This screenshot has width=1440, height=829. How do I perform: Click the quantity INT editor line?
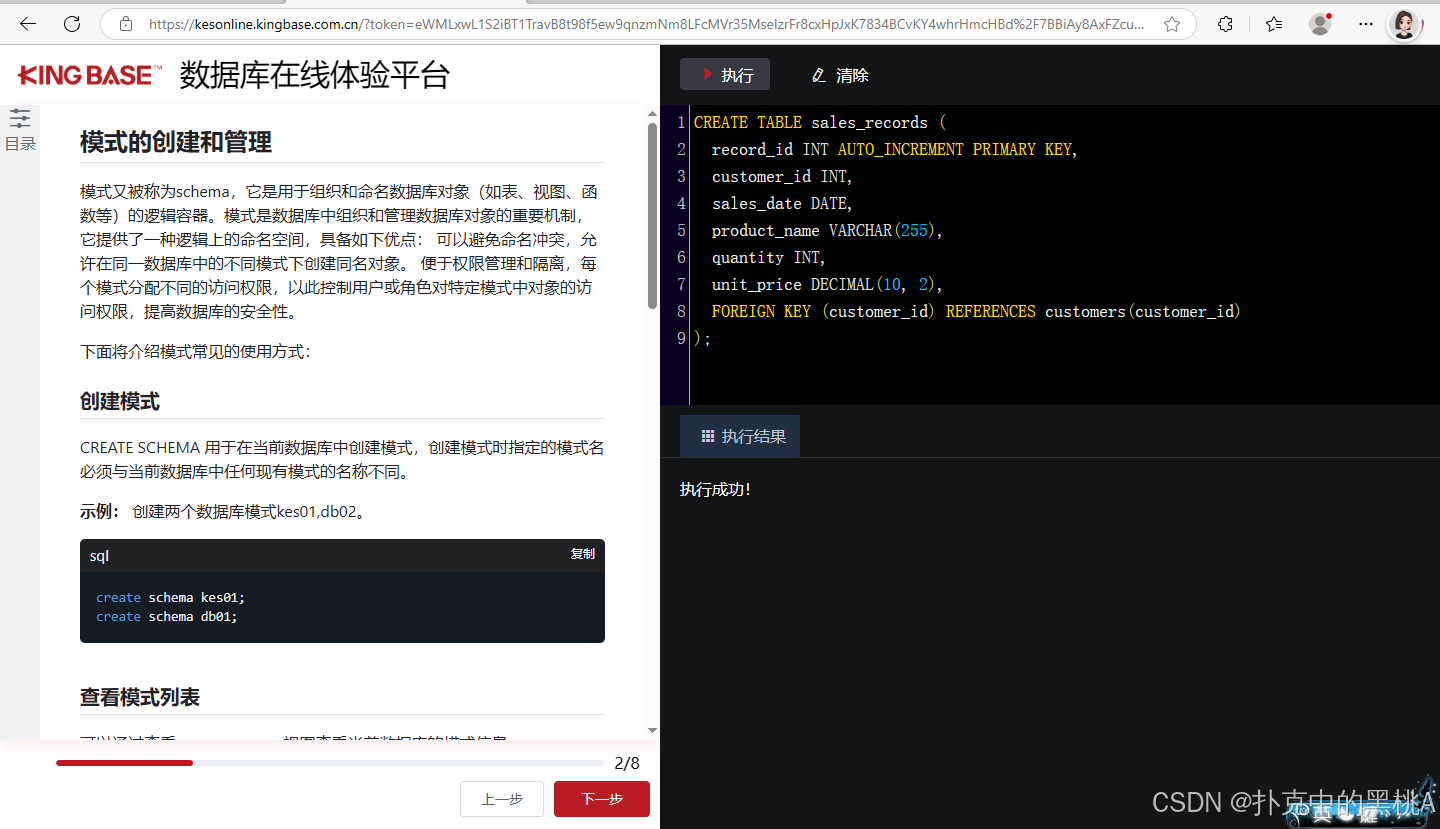[768, 258]
